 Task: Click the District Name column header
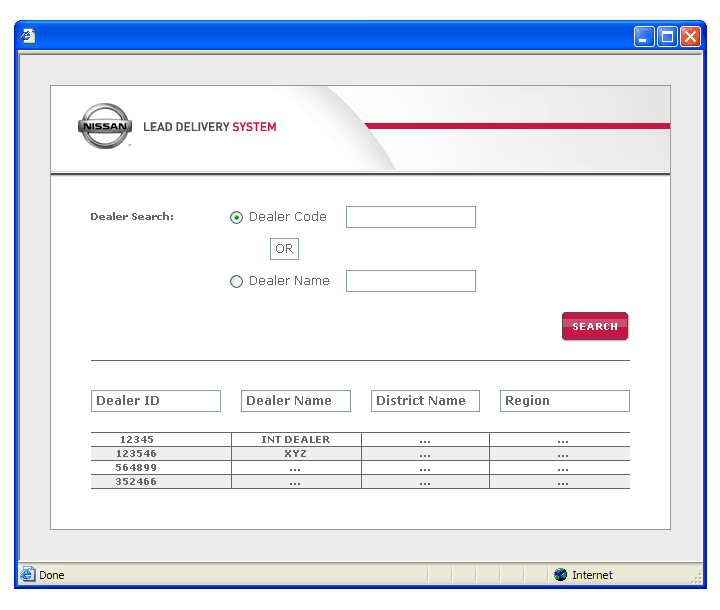coord(425,401)
